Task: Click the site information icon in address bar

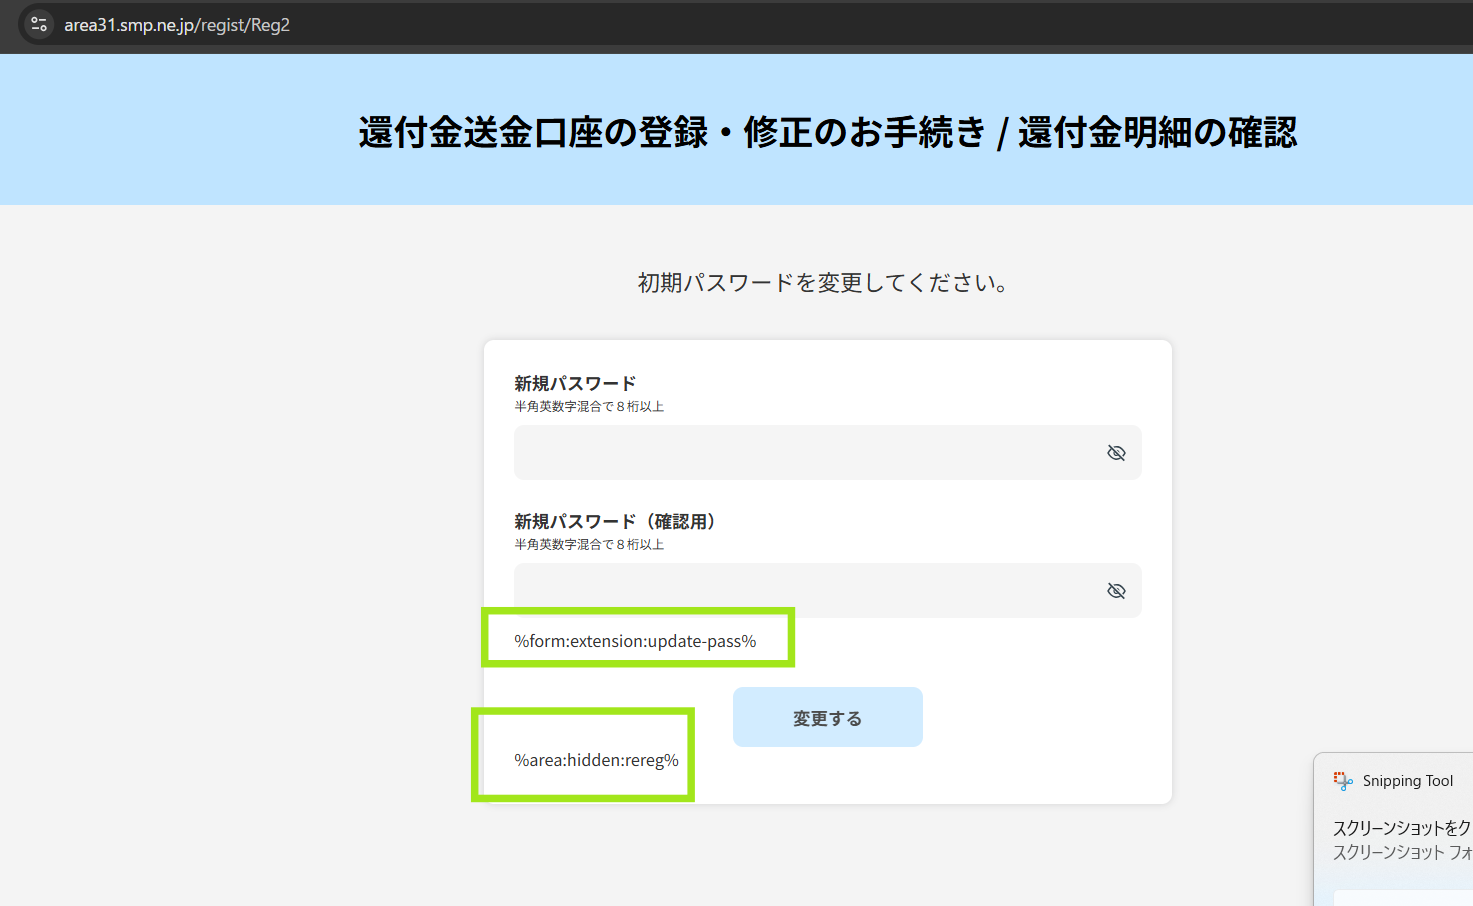Action: 39,25
